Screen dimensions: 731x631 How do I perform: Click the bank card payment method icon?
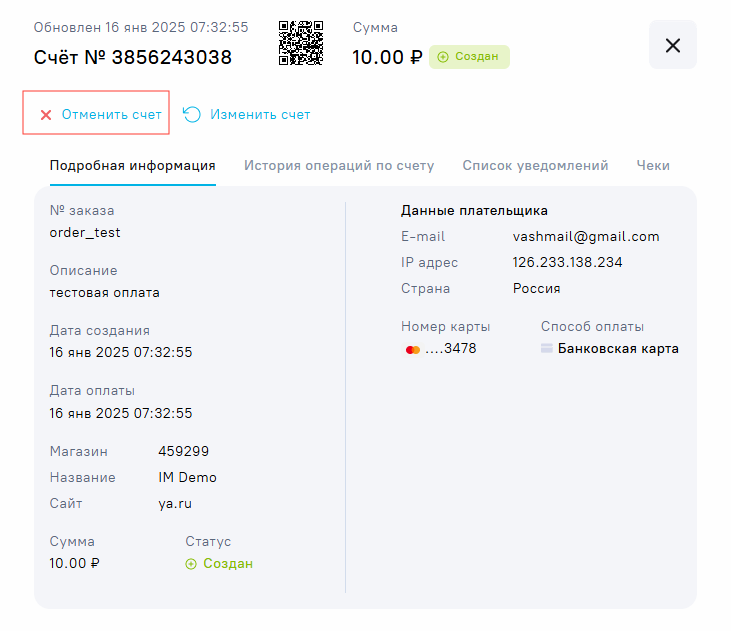(546, 349)
